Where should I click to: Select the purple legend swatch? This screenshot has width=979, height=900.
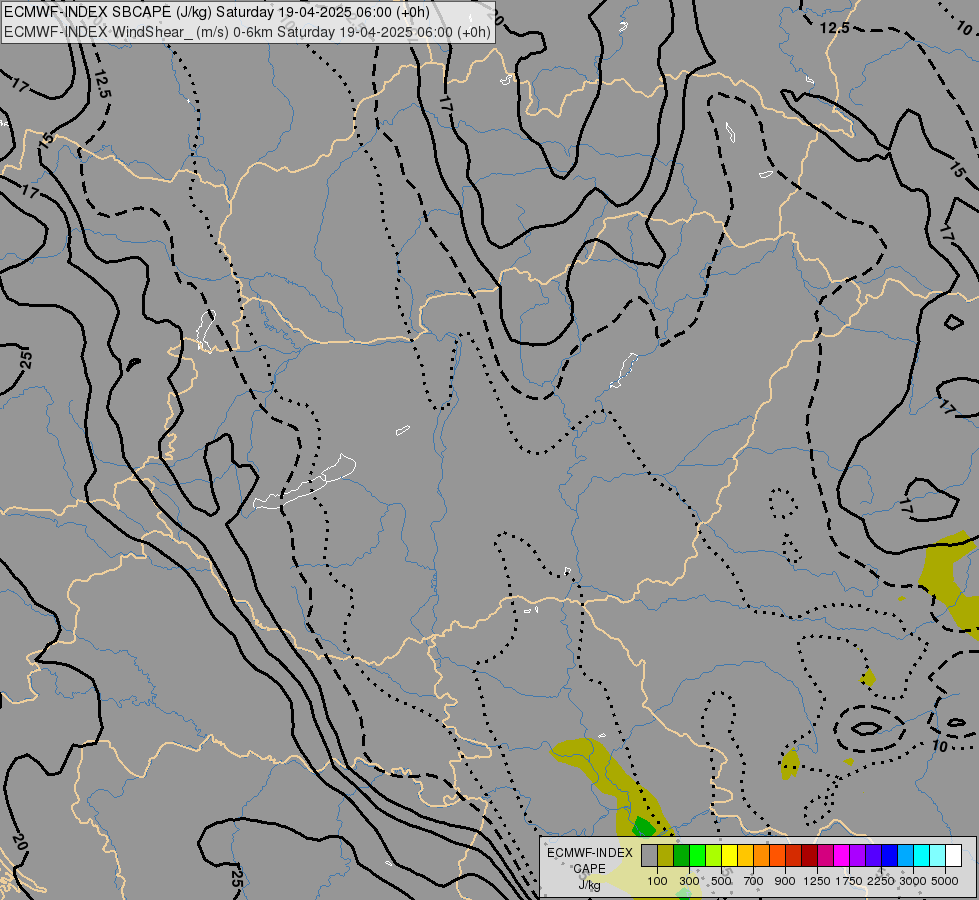tap(858, 855)
